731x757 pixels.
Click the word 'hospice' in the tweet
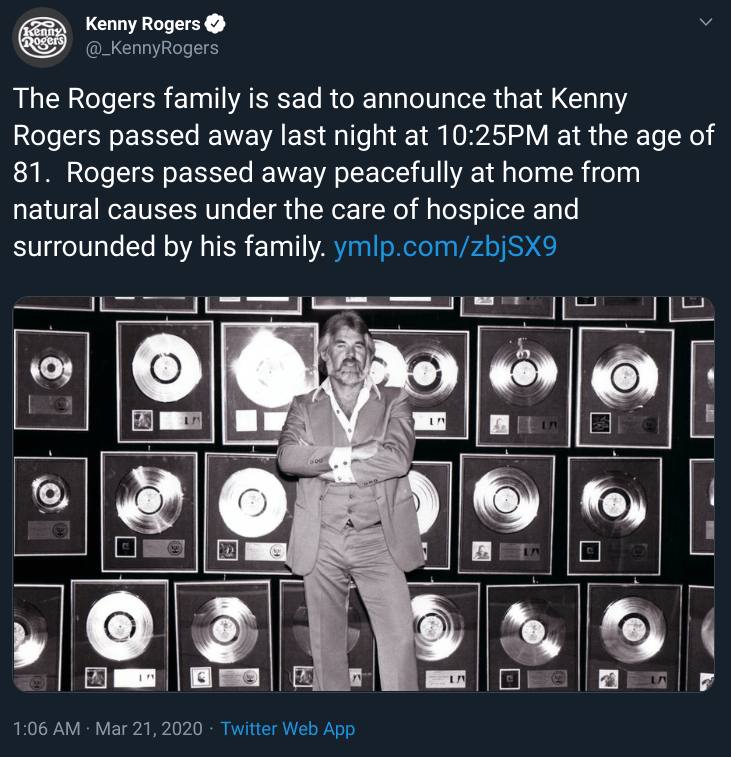pos(476,210)
